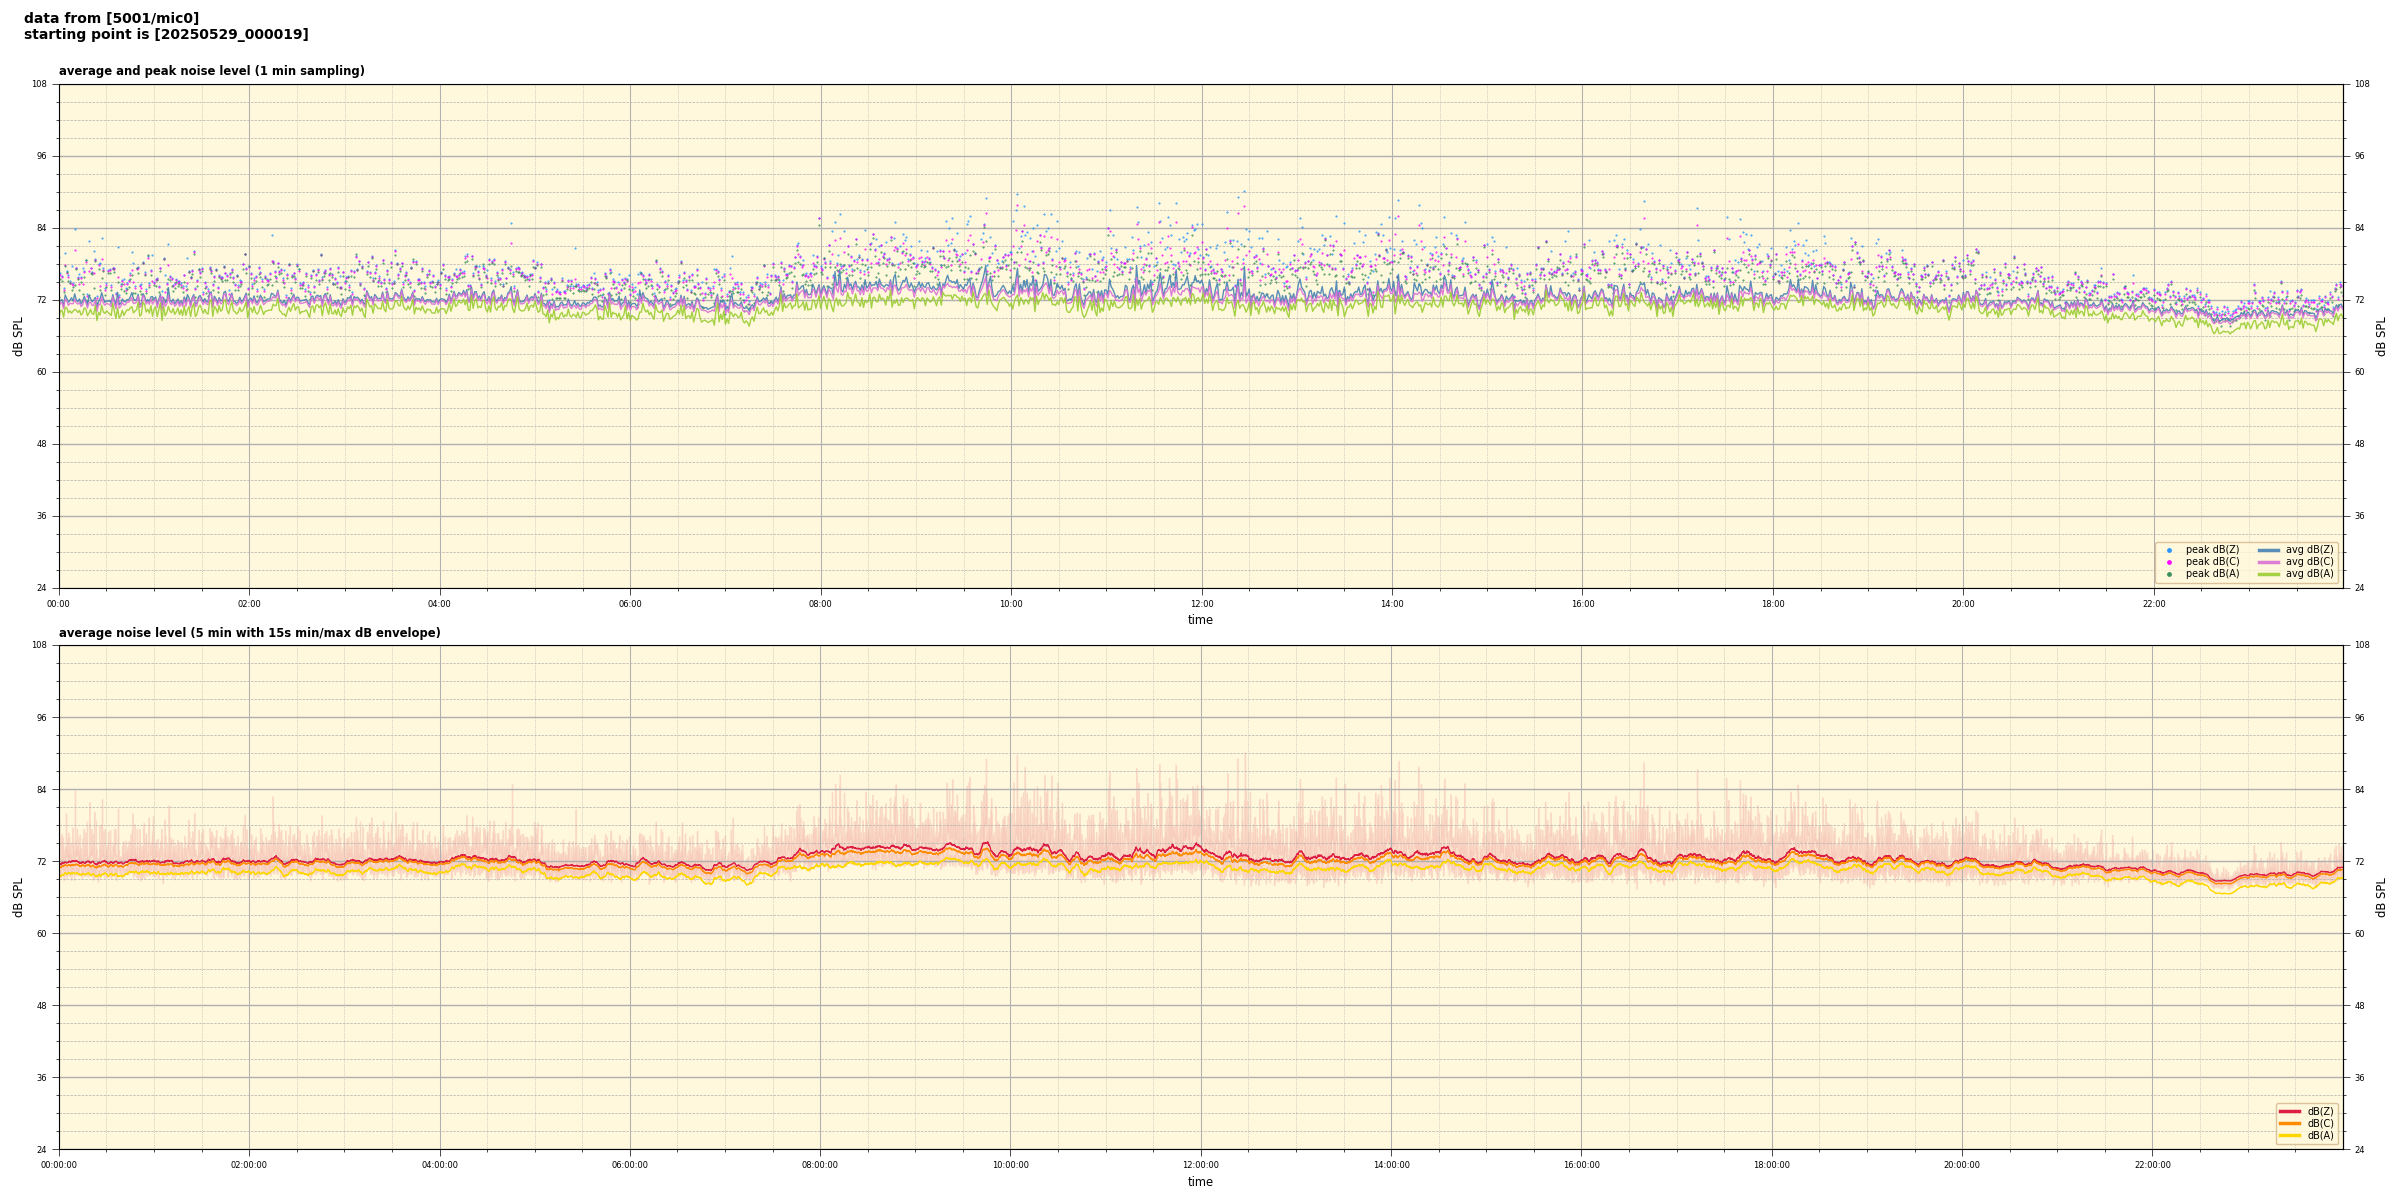Image resolution: width=2400 pixels, height=1200 pixels.
Task: Click the 08:00:00 tick on bottom chart
Action: click(x=820, y=1165)
